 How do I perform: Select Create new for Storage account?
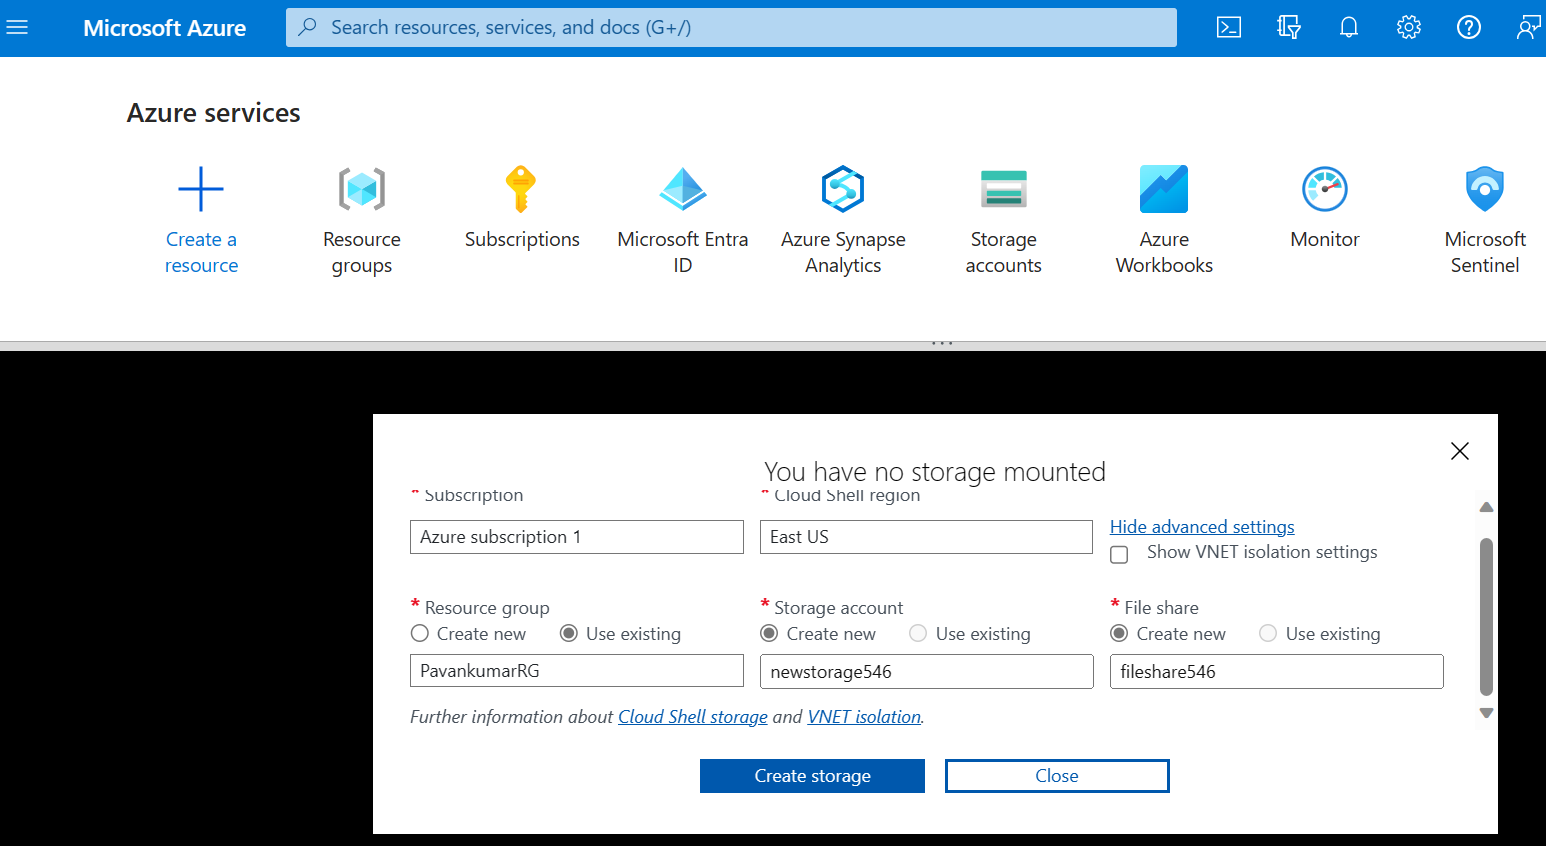[x=769, y=634]
